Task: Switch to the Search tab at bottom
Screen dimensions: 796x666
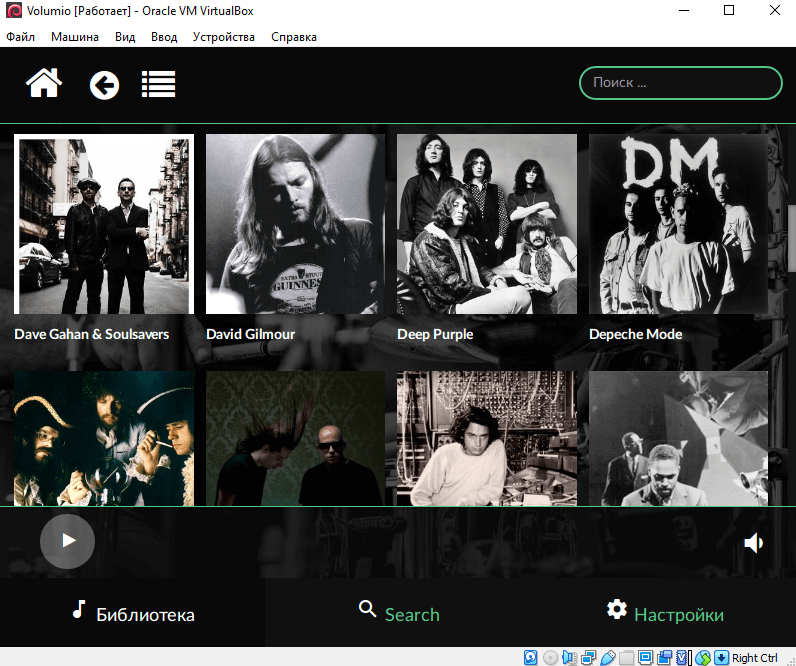Action: [398, 613]
